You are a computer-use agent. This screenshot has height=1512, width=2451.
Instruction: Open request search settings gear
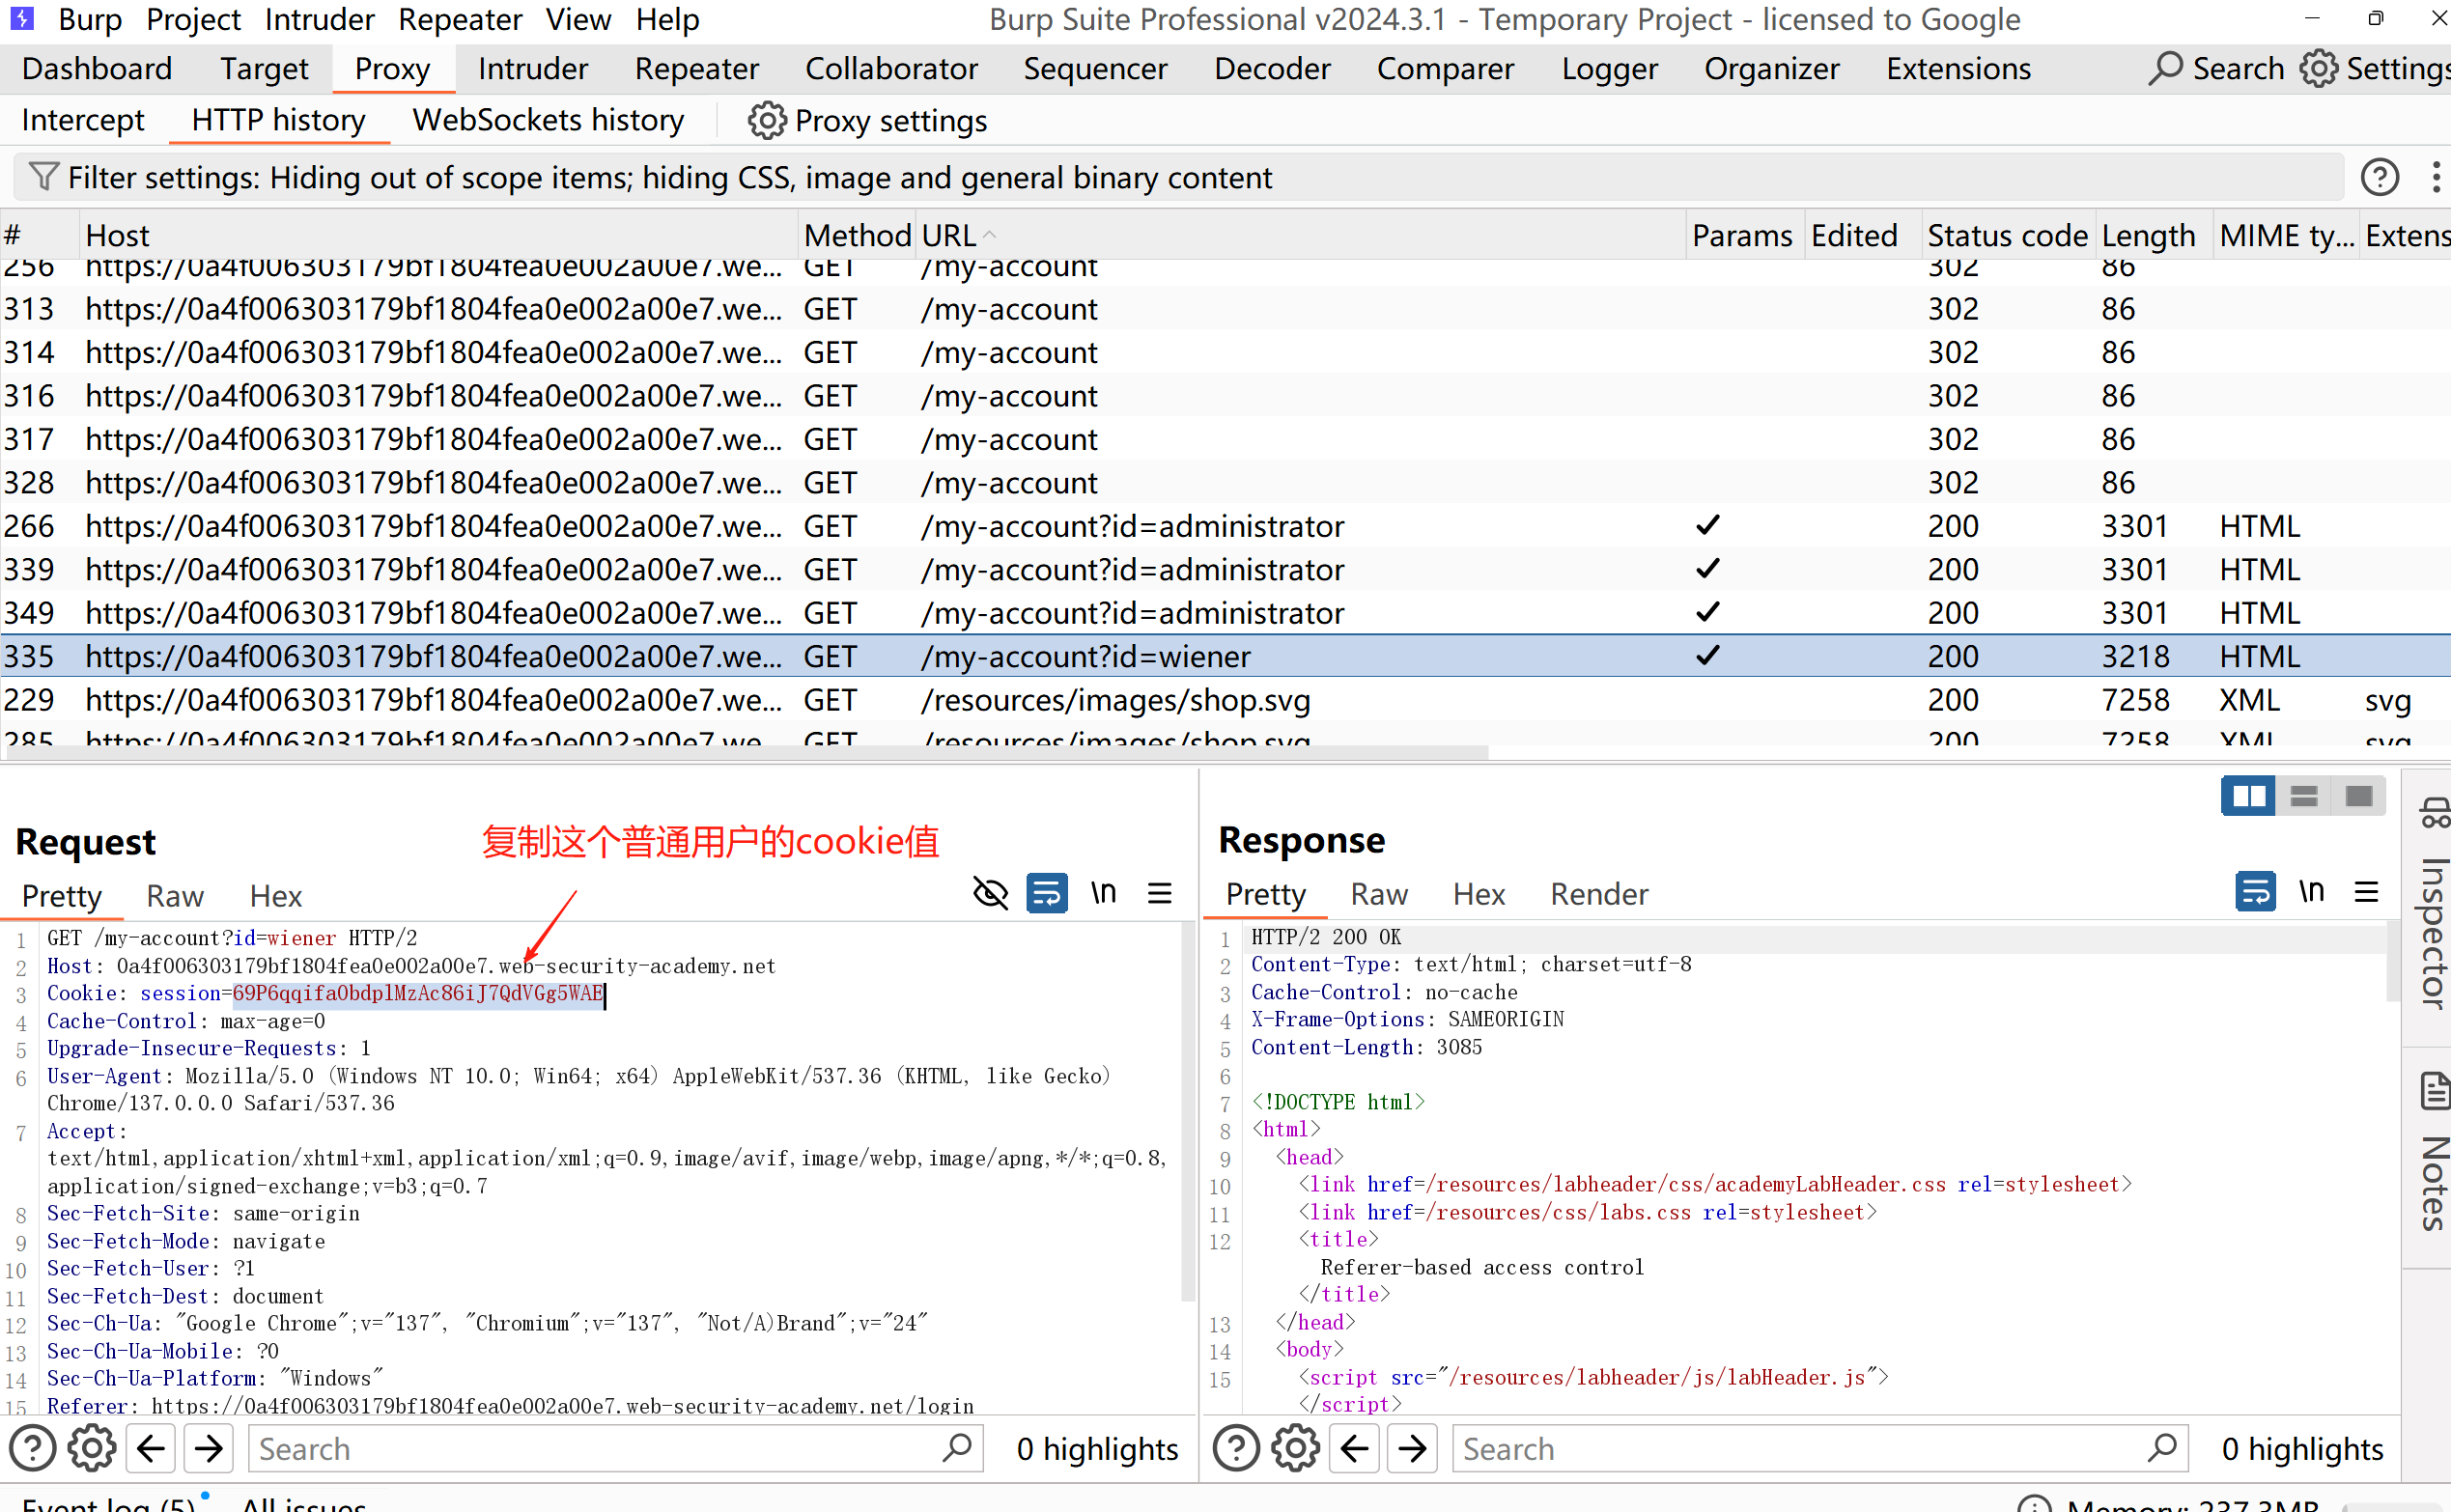coord(92,1448)
